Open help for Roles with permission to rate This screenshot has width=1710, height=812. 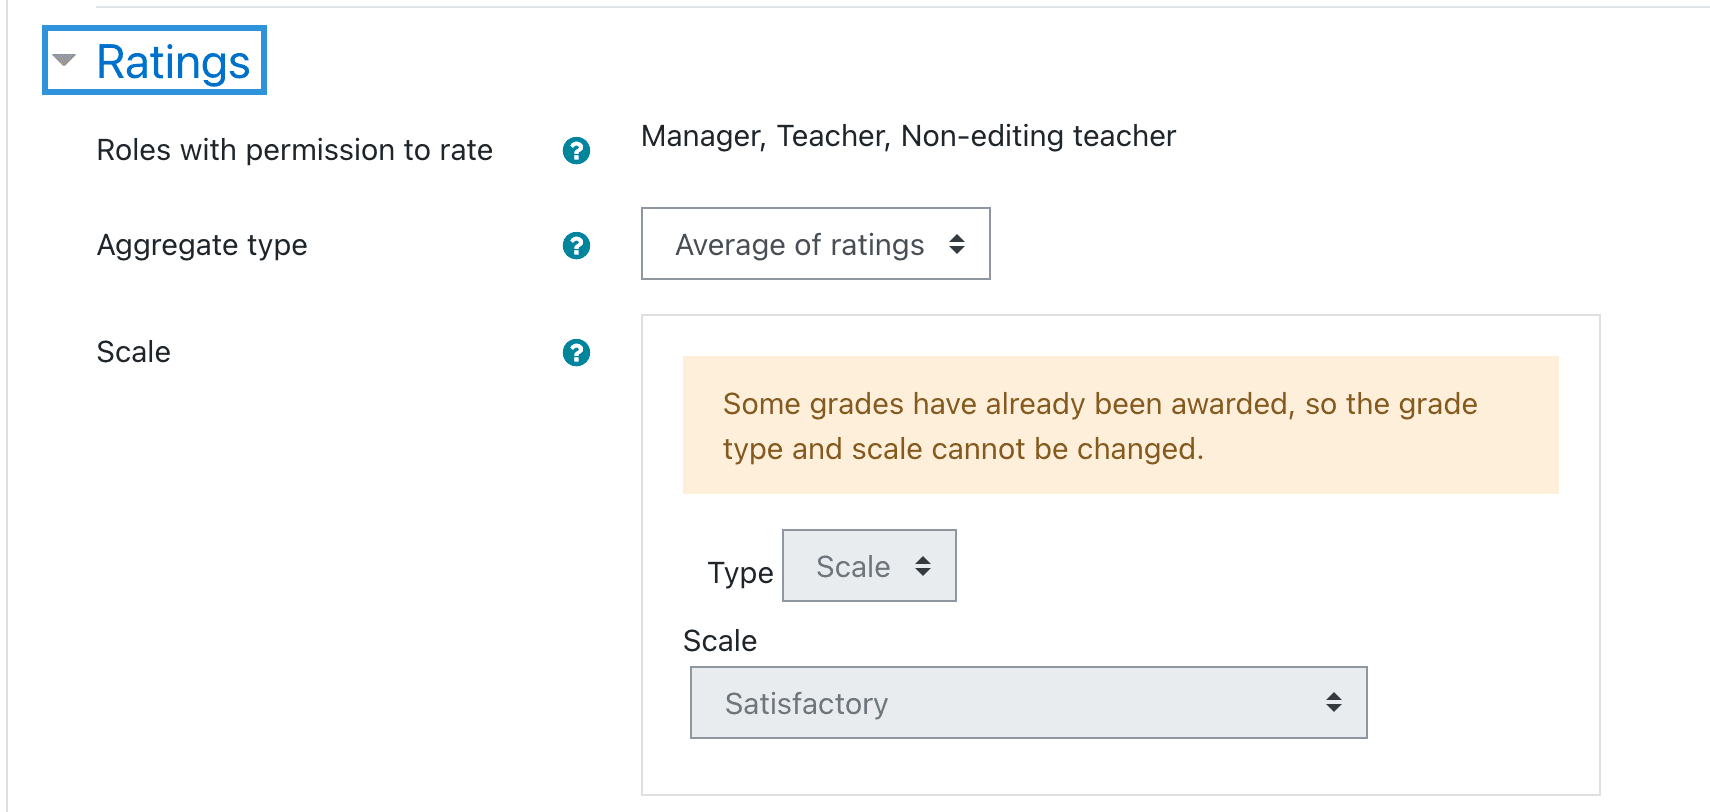click(x=576, y=151)
